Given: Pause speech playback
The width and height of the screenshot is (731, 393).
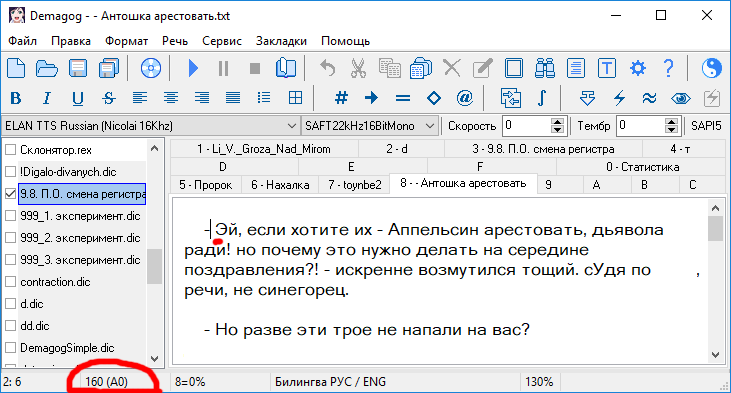Looking at the screenshot, I should 224,69.
